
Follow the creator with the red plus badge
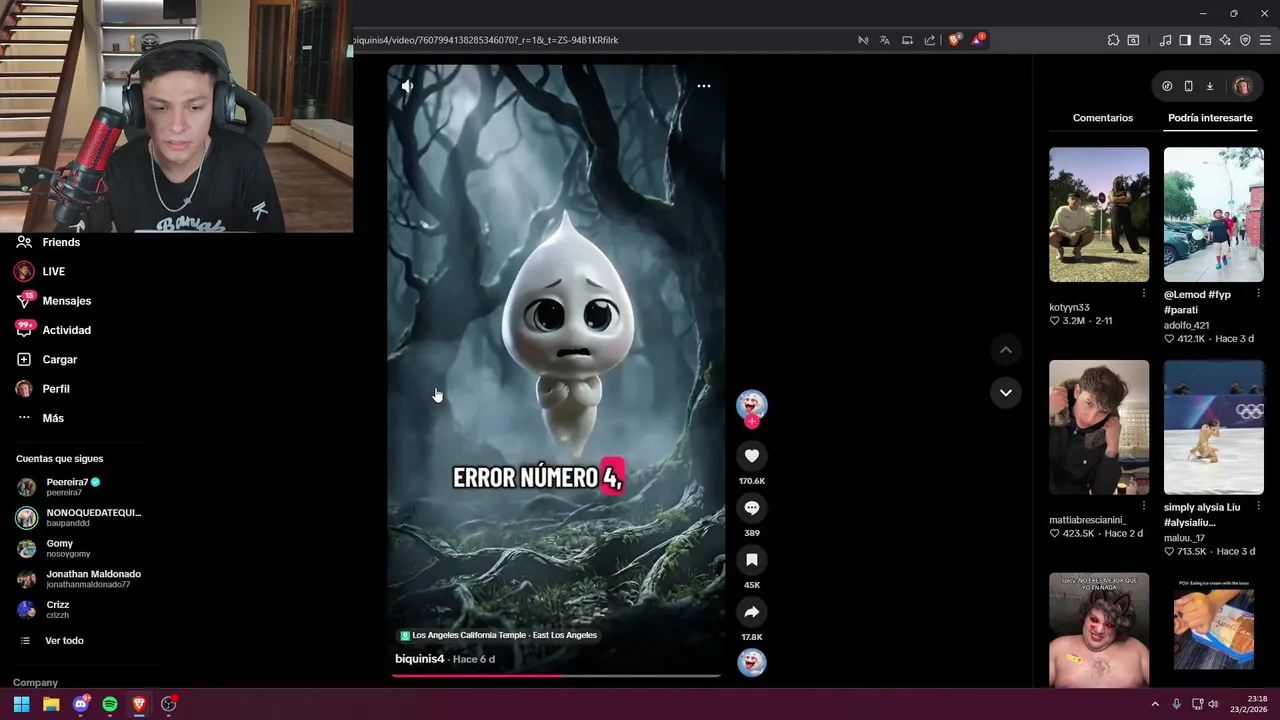click(x=752, y=422)
